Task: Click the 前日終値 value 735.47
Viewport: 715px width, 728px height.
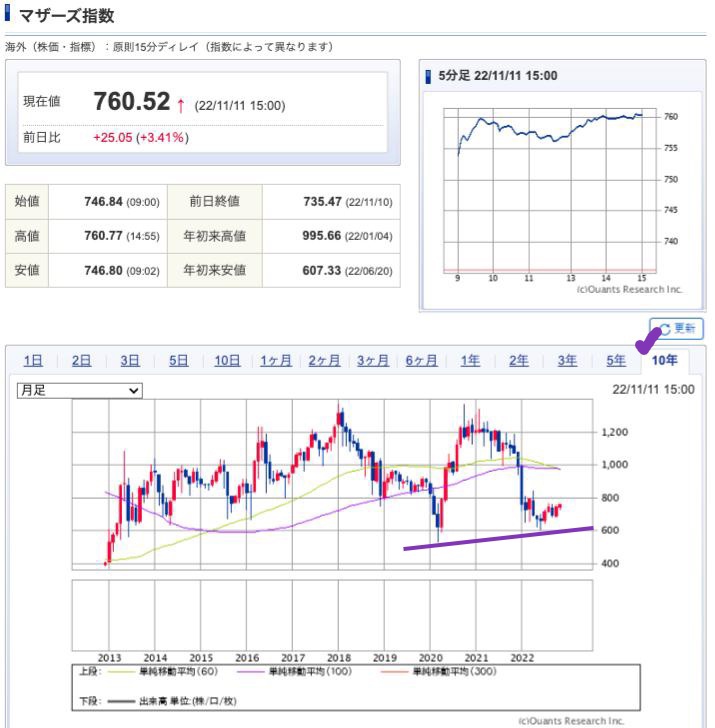Action: (x=322, y=202)
